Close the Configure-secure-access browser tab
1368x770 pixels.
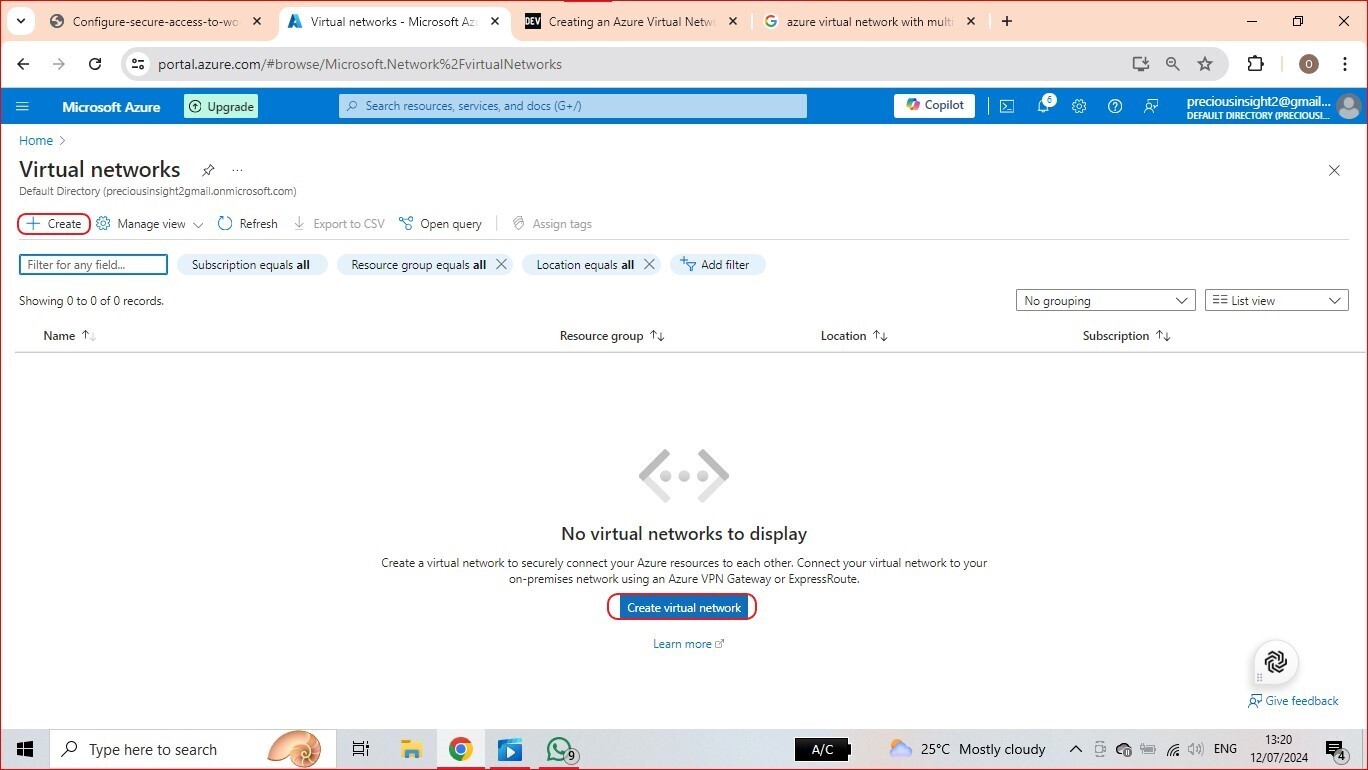tap(257, 22)
